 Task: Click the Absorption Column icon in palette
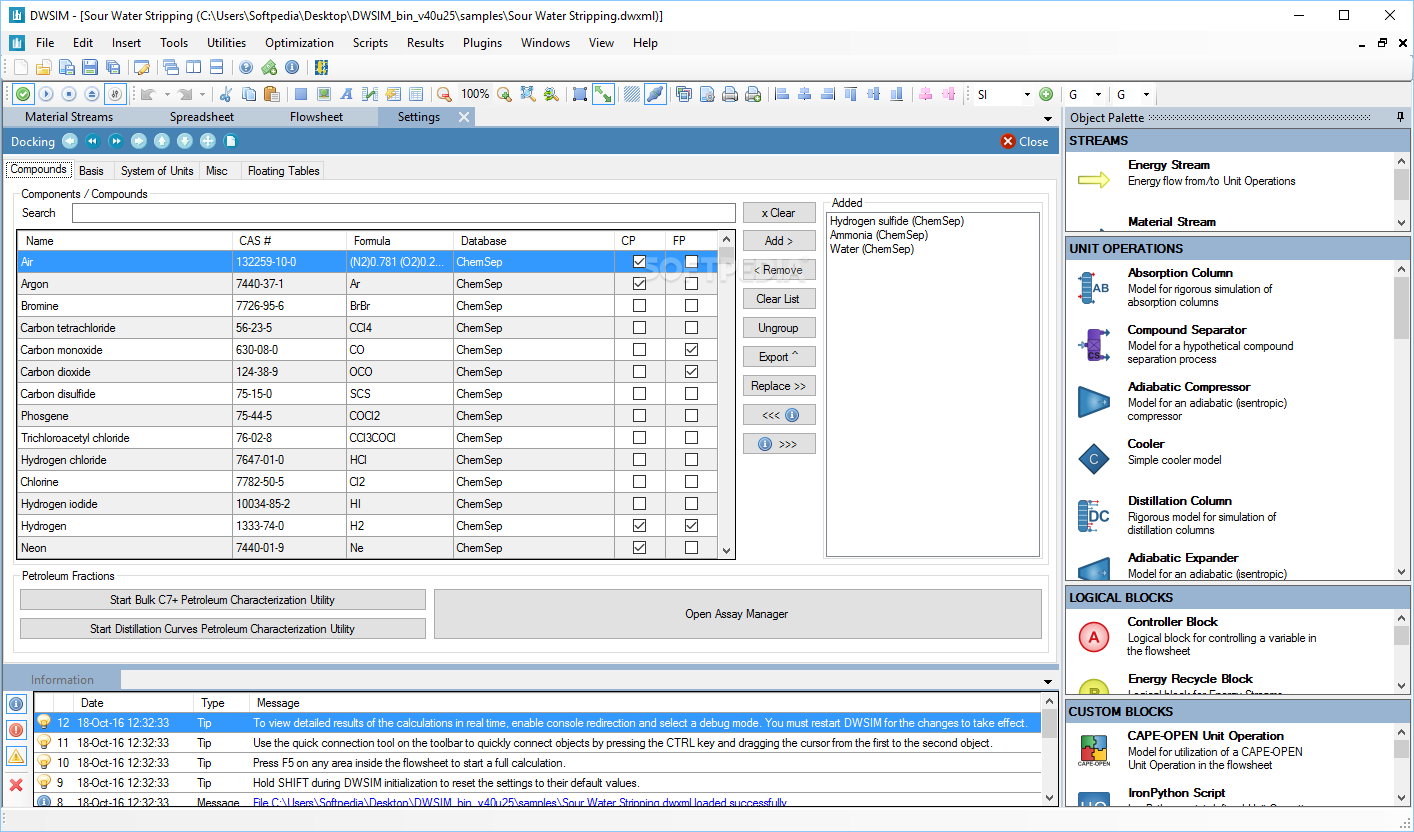(x=1094, y=287)
